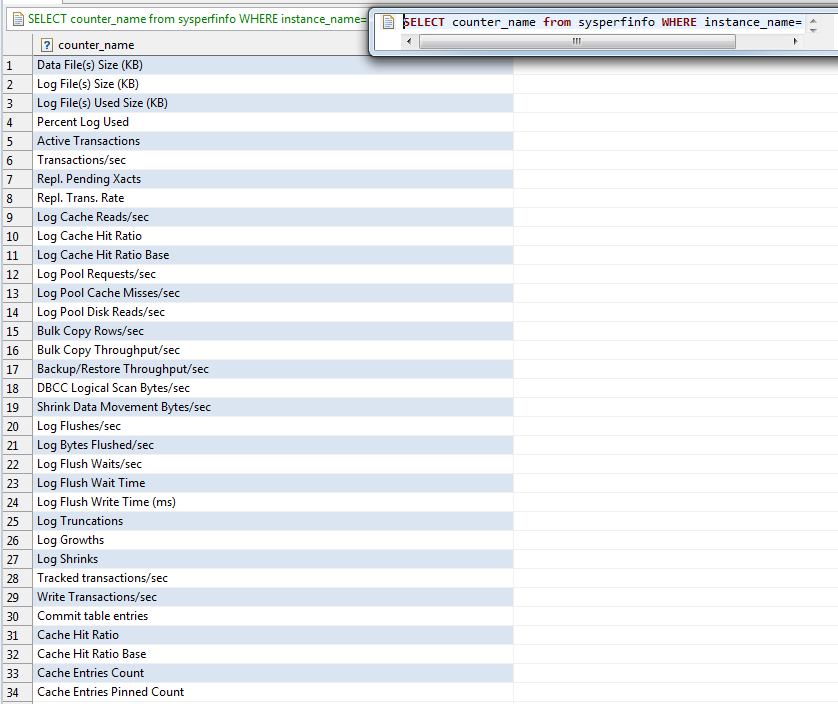
Task: Select the 'Log Cache Hit Ratio' cell in row 10
Action: pos(273,236)
